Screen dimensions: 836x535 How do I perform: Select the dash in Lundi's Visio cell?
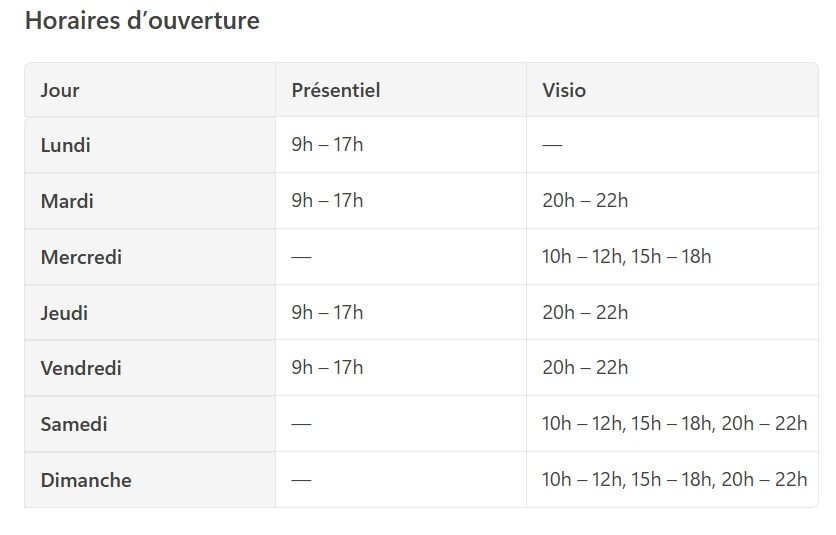(552, 145)
